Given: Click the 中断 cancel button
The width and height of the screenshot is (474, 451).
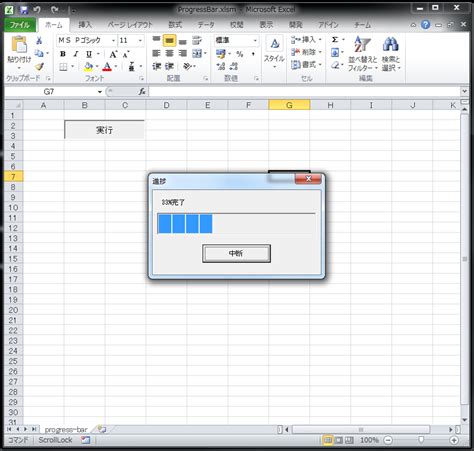Looking at the screenshot, I should click(x=236, y=253).
